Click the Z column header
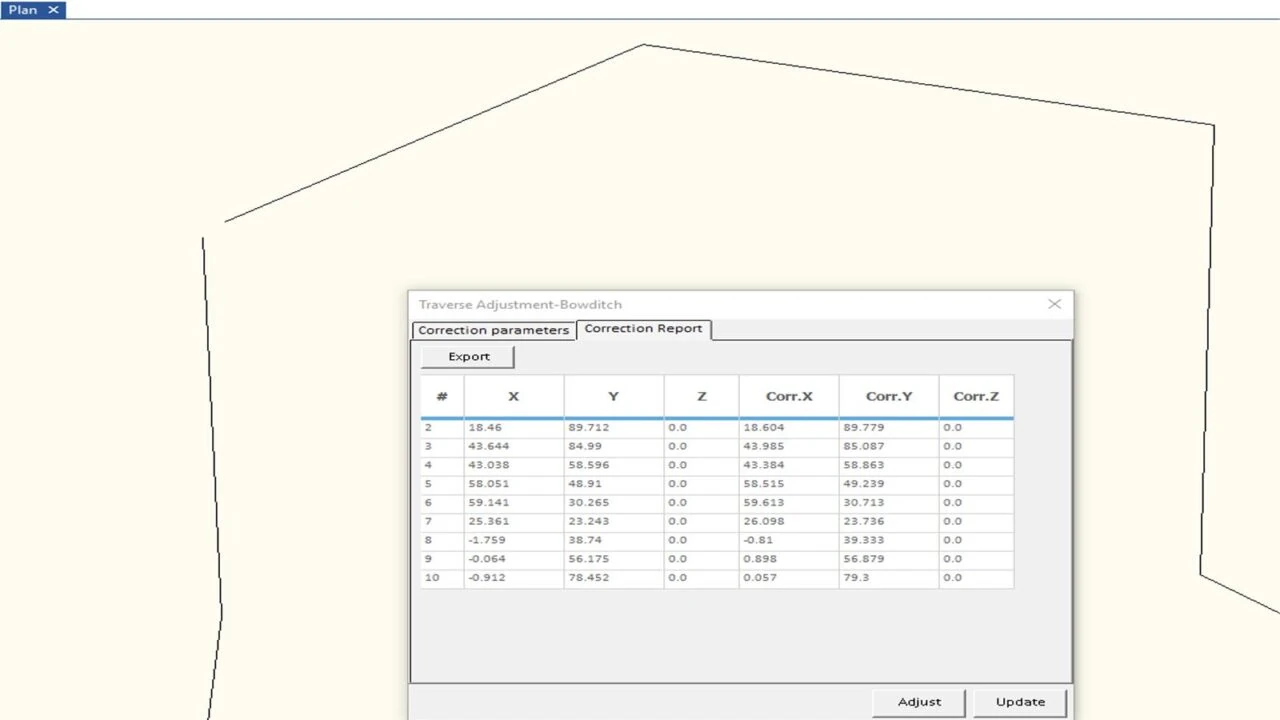1280x720 pixels. click(701, 396)
